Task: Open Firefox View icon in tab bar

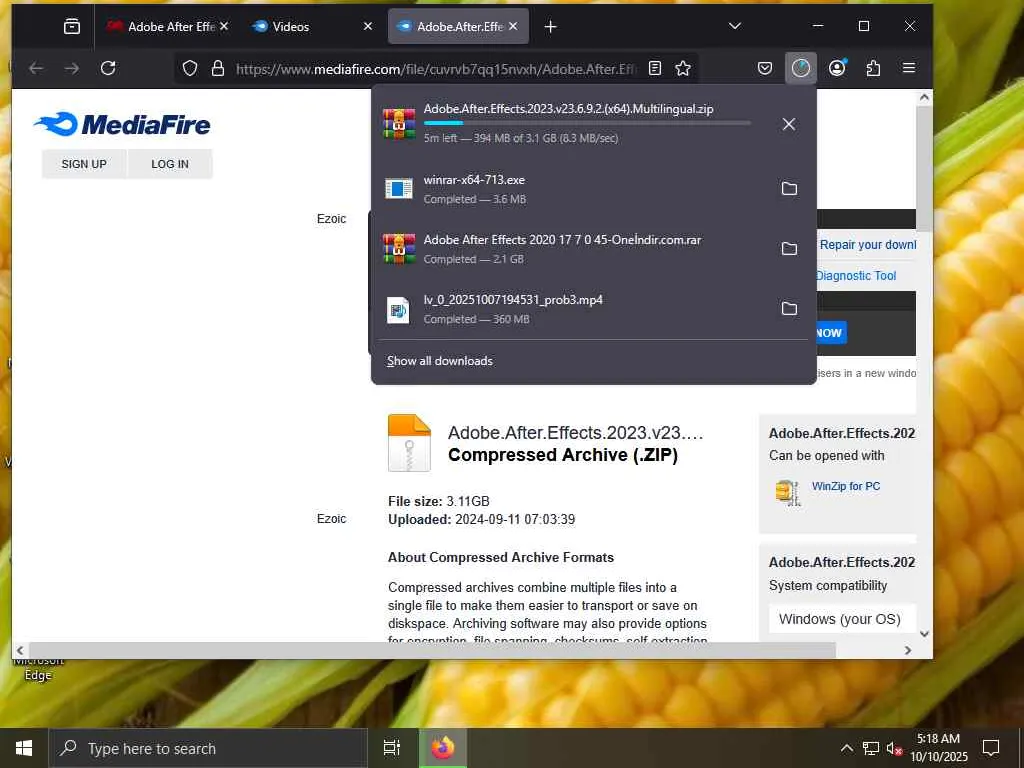Action: point(72,27)
